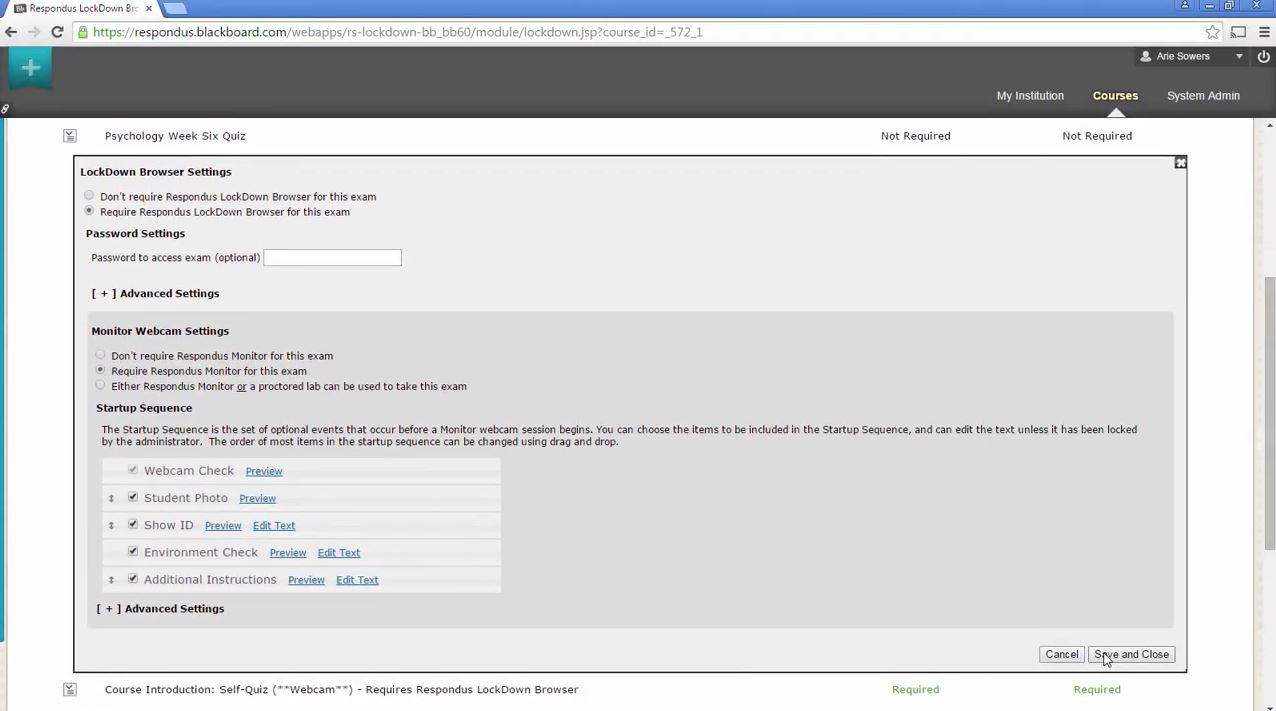1276x711 pixels.
Task: Open the System Admin tab
Action: point(1203,95)
